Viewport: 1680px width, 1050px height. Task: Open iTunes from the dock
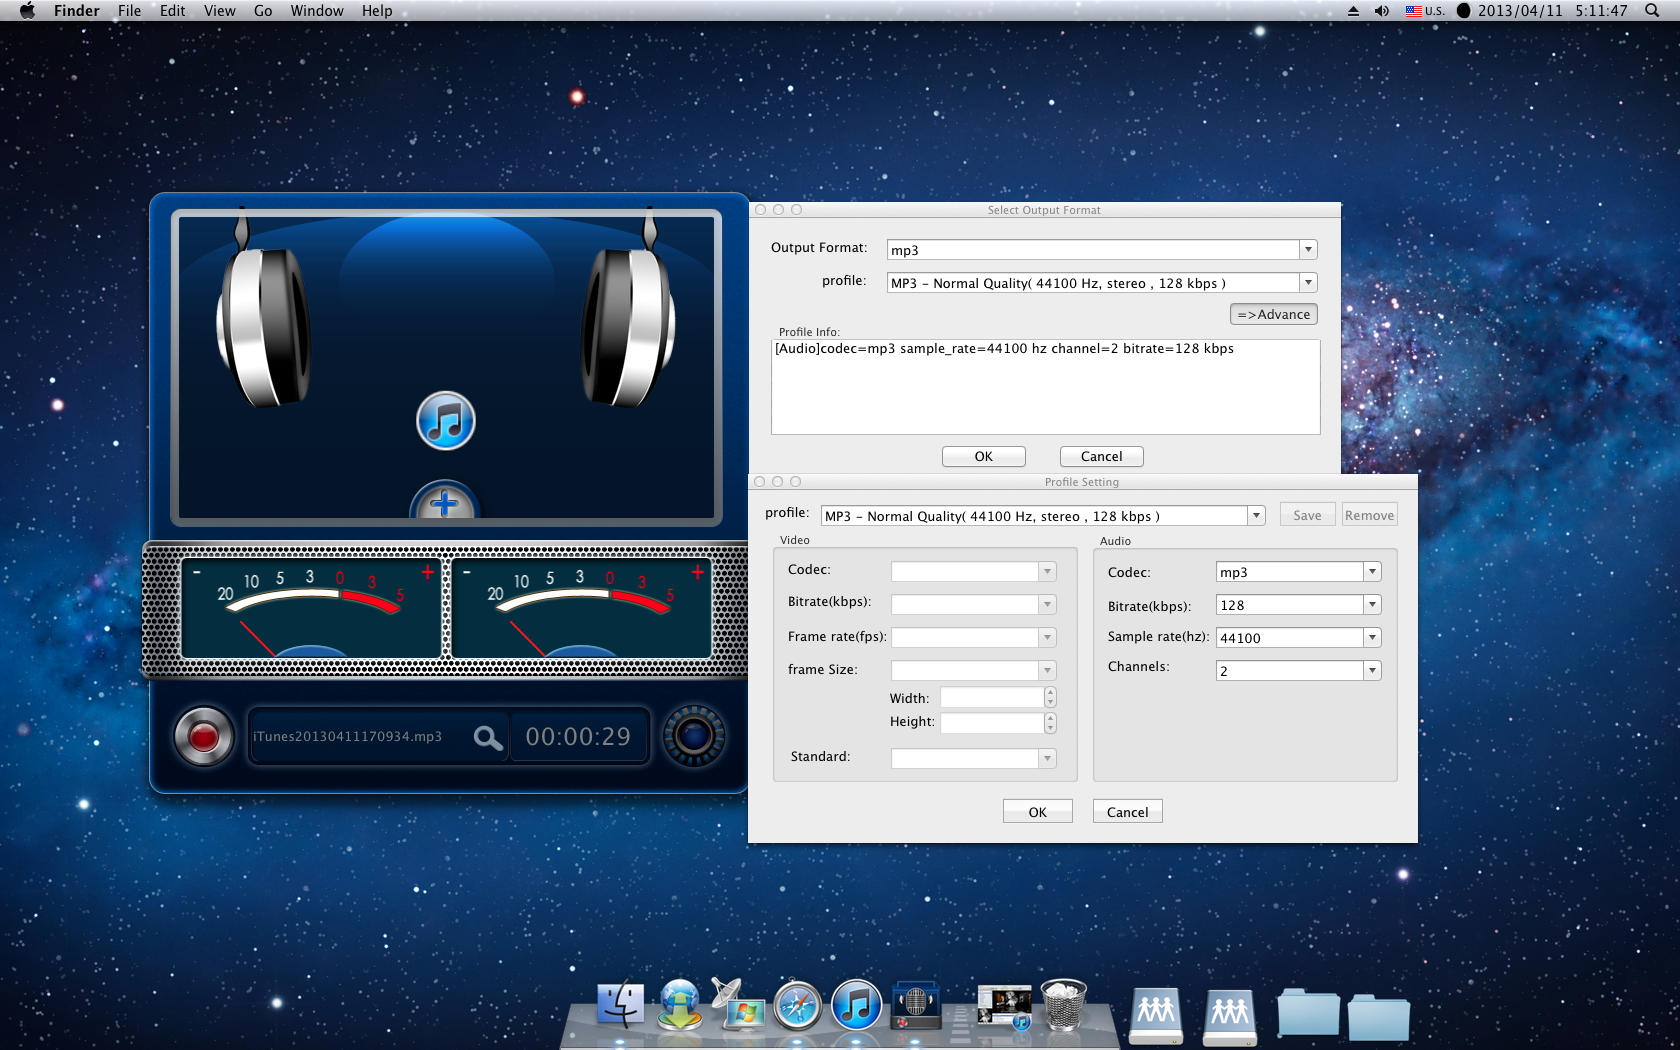(x=857, y=1005)
